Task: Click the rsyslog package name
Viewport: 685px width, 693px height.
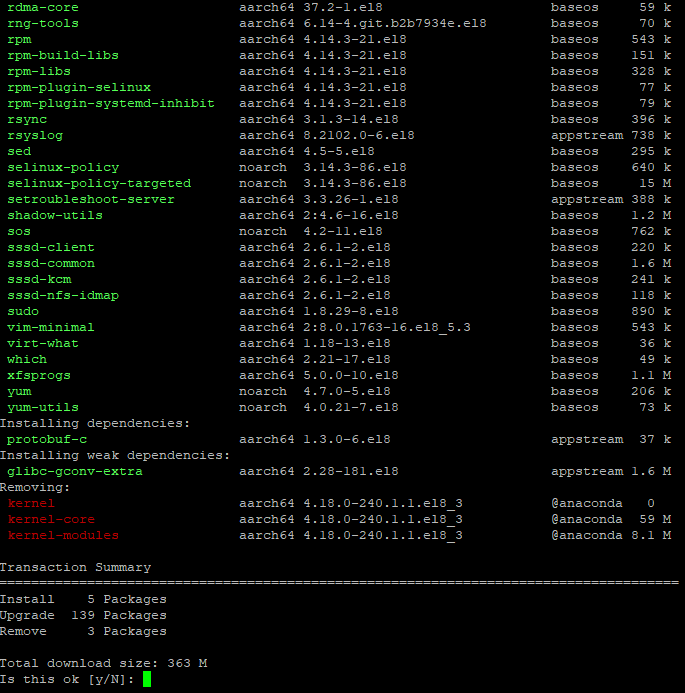Action: (x=35, y=135)
